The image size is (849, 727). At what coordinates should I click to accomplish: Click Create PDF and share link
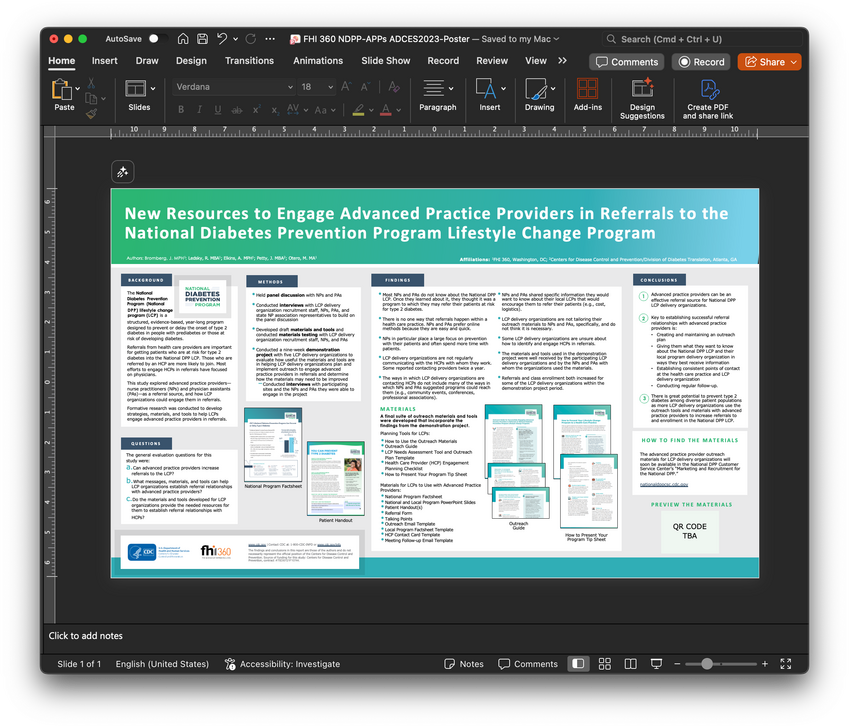[x=709, y=96]
